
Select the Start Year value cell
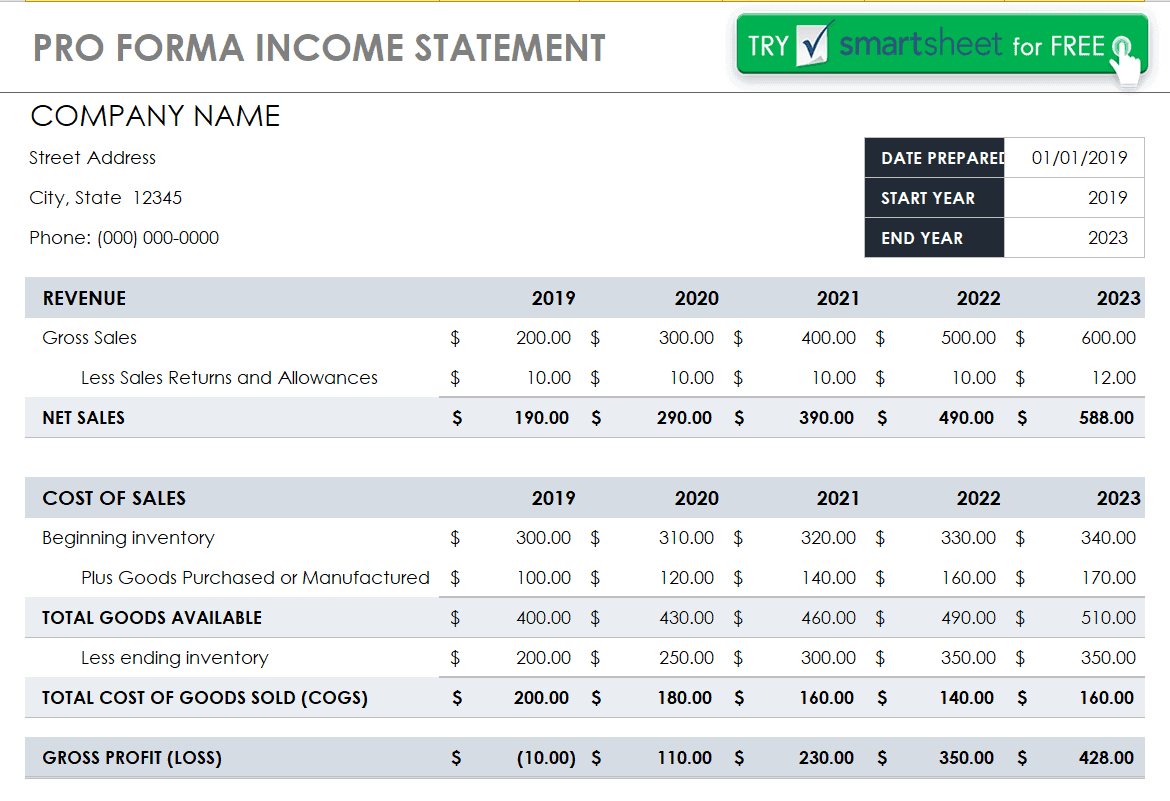1074,198
